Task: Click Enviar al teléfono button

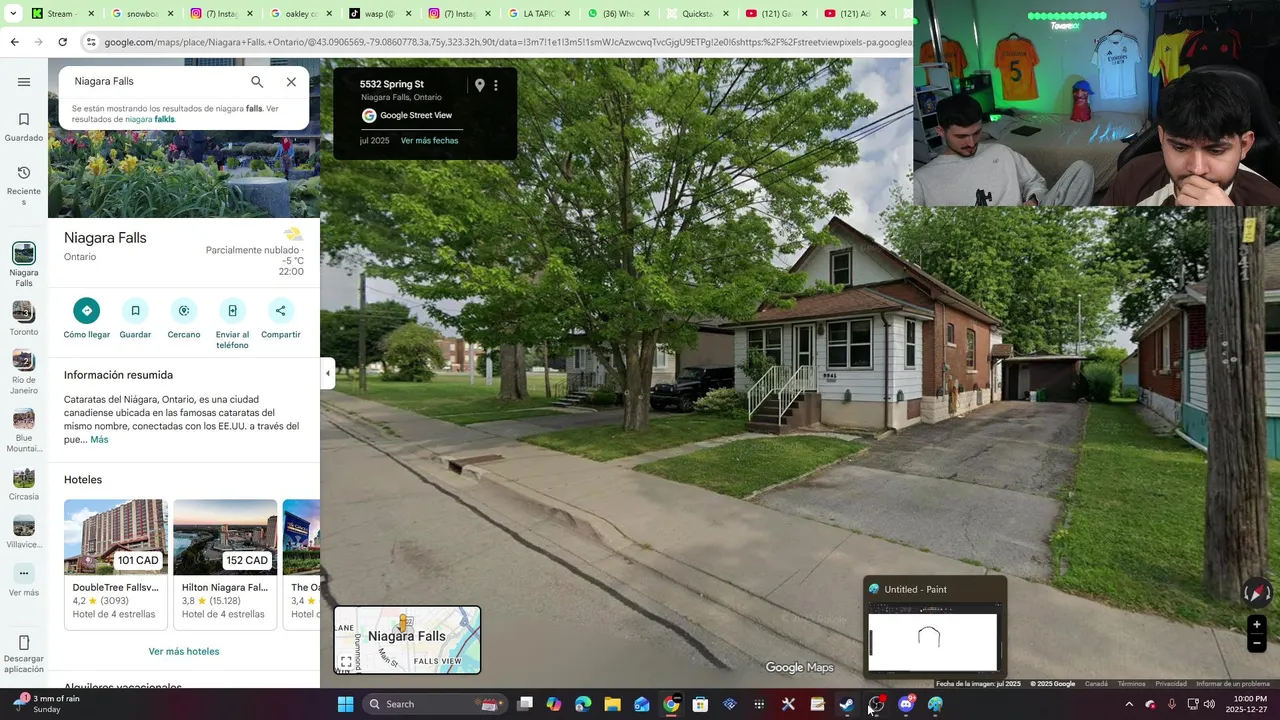Action: click(232, 325)
